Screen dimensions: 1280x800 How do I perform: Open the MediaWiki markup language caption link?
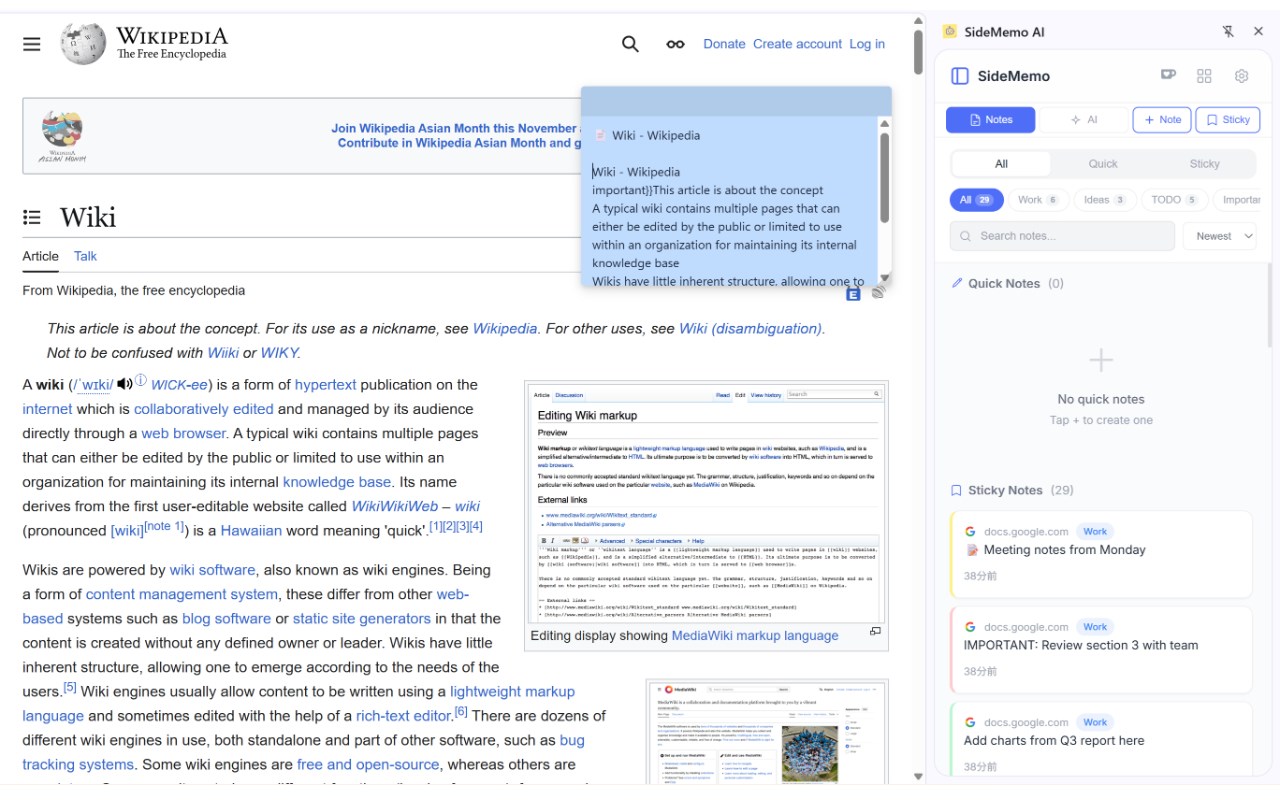(755, 635)
